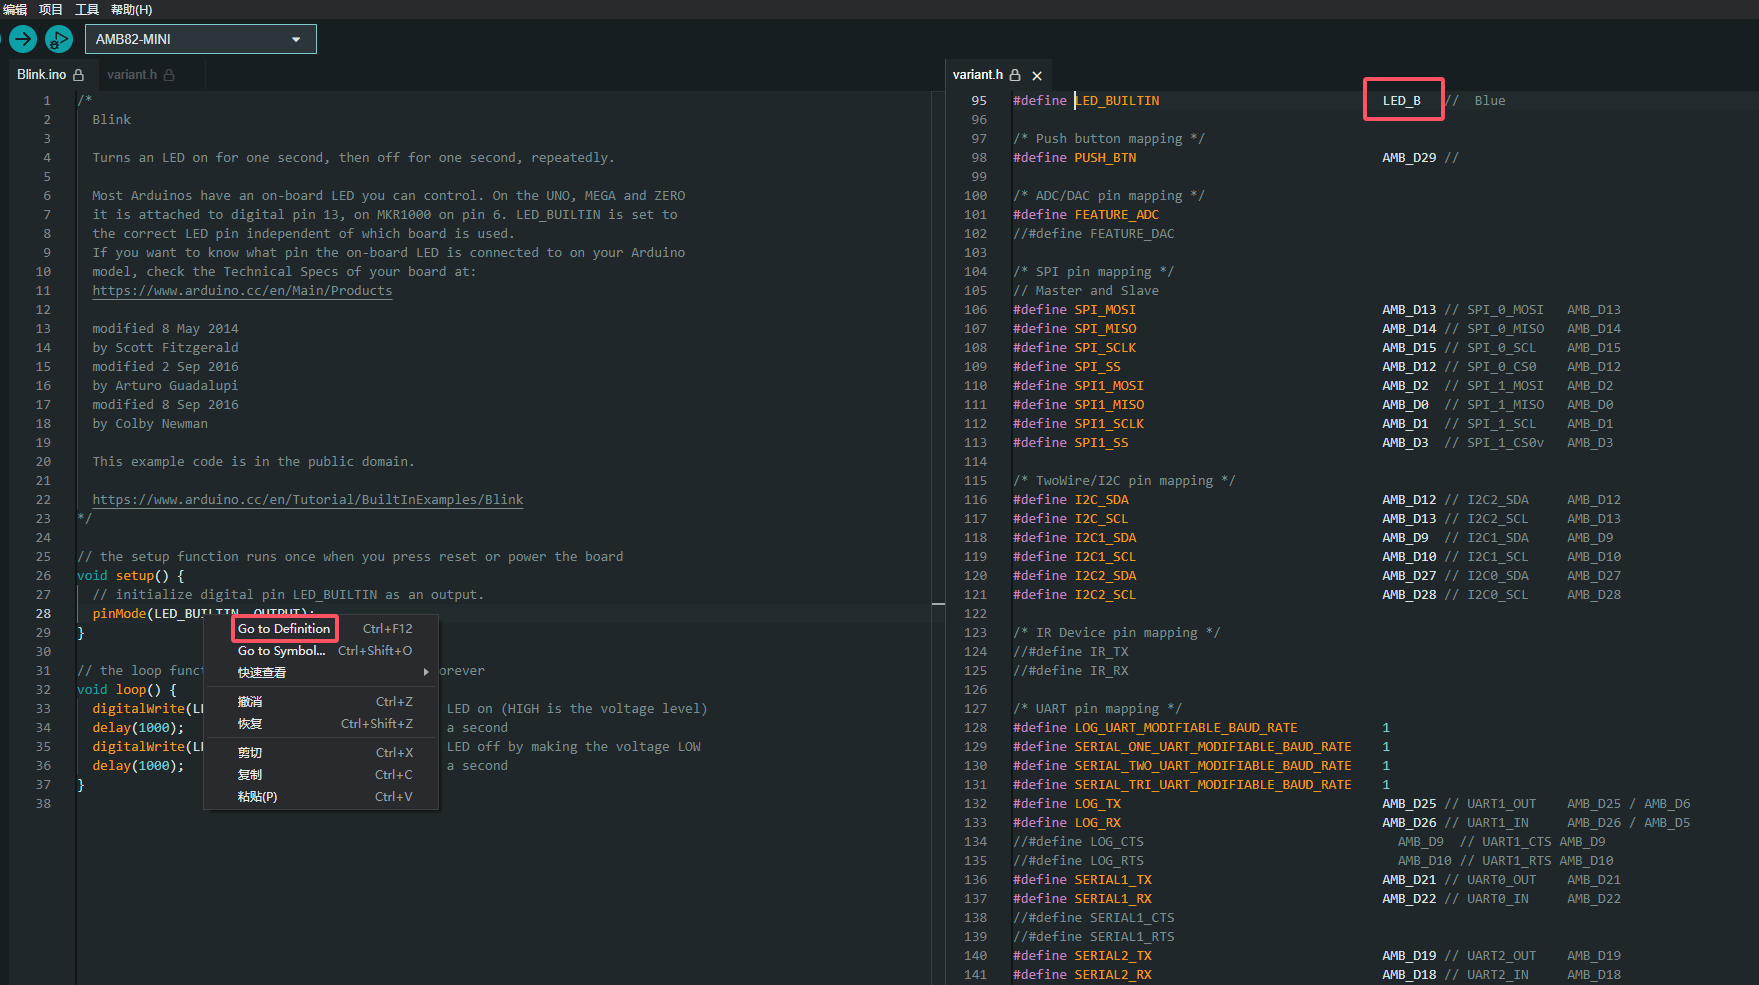This screenshot has width=1759, height=985.
Task: Click 'UART pin mapping' comment
Action: [x=1098, y=709]
